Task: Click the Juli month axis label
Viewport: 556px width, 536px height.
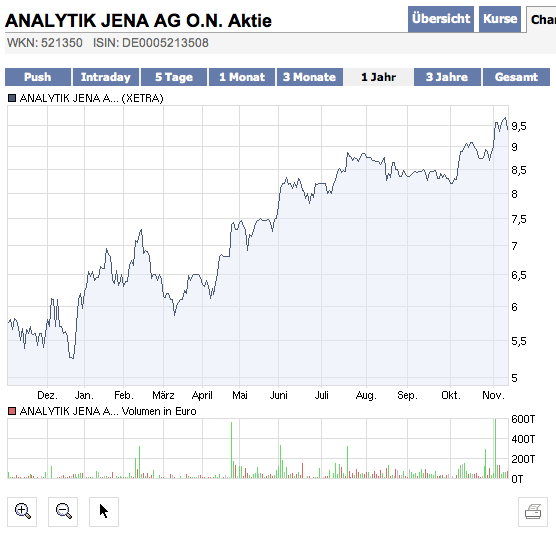Action: (x=322, y=395)
